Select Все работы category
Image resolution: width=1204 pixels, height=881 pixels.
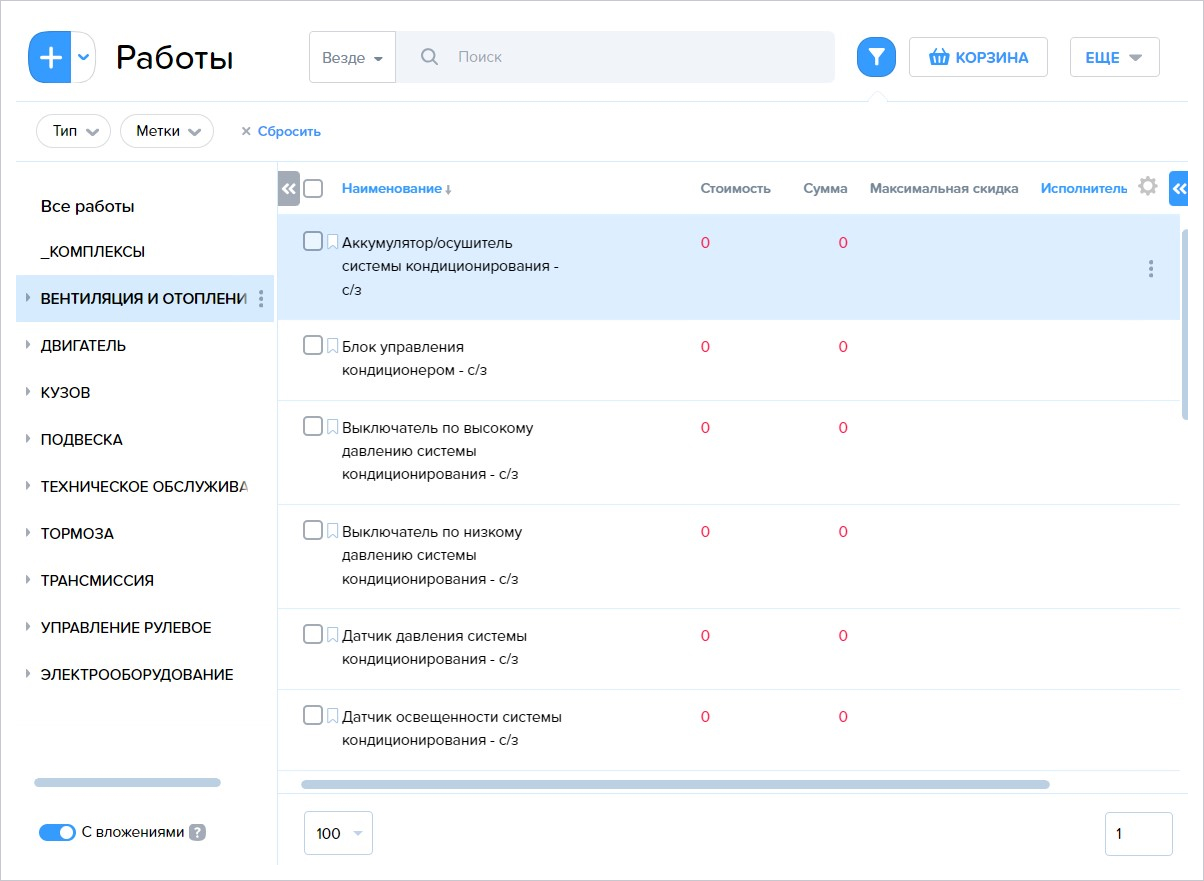(87, 206)
